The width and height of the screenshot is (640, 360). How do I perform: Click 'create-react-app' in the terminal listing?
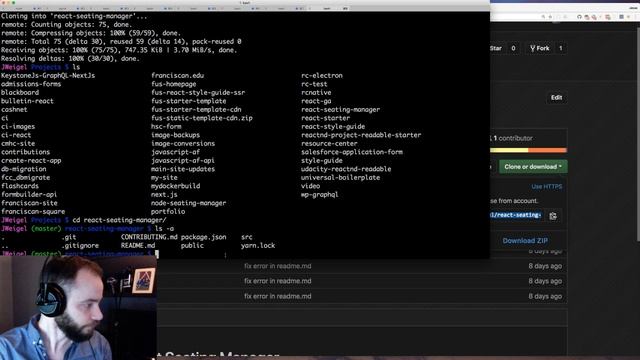(31, 160)
